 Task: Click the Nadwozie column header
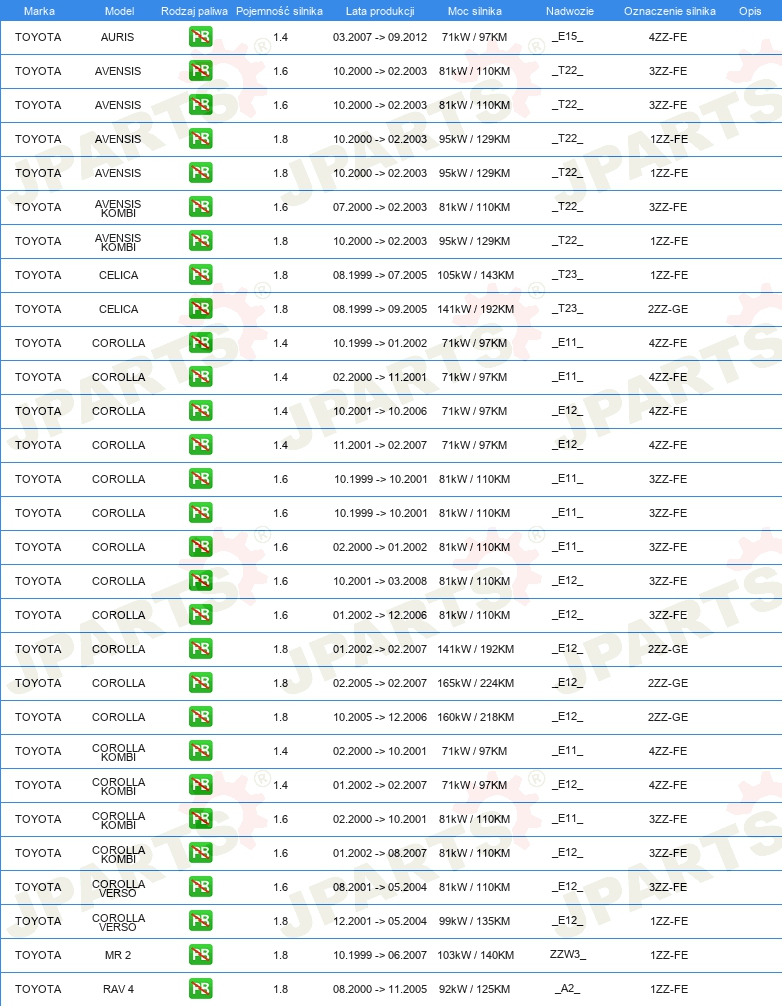coord(570,11)
